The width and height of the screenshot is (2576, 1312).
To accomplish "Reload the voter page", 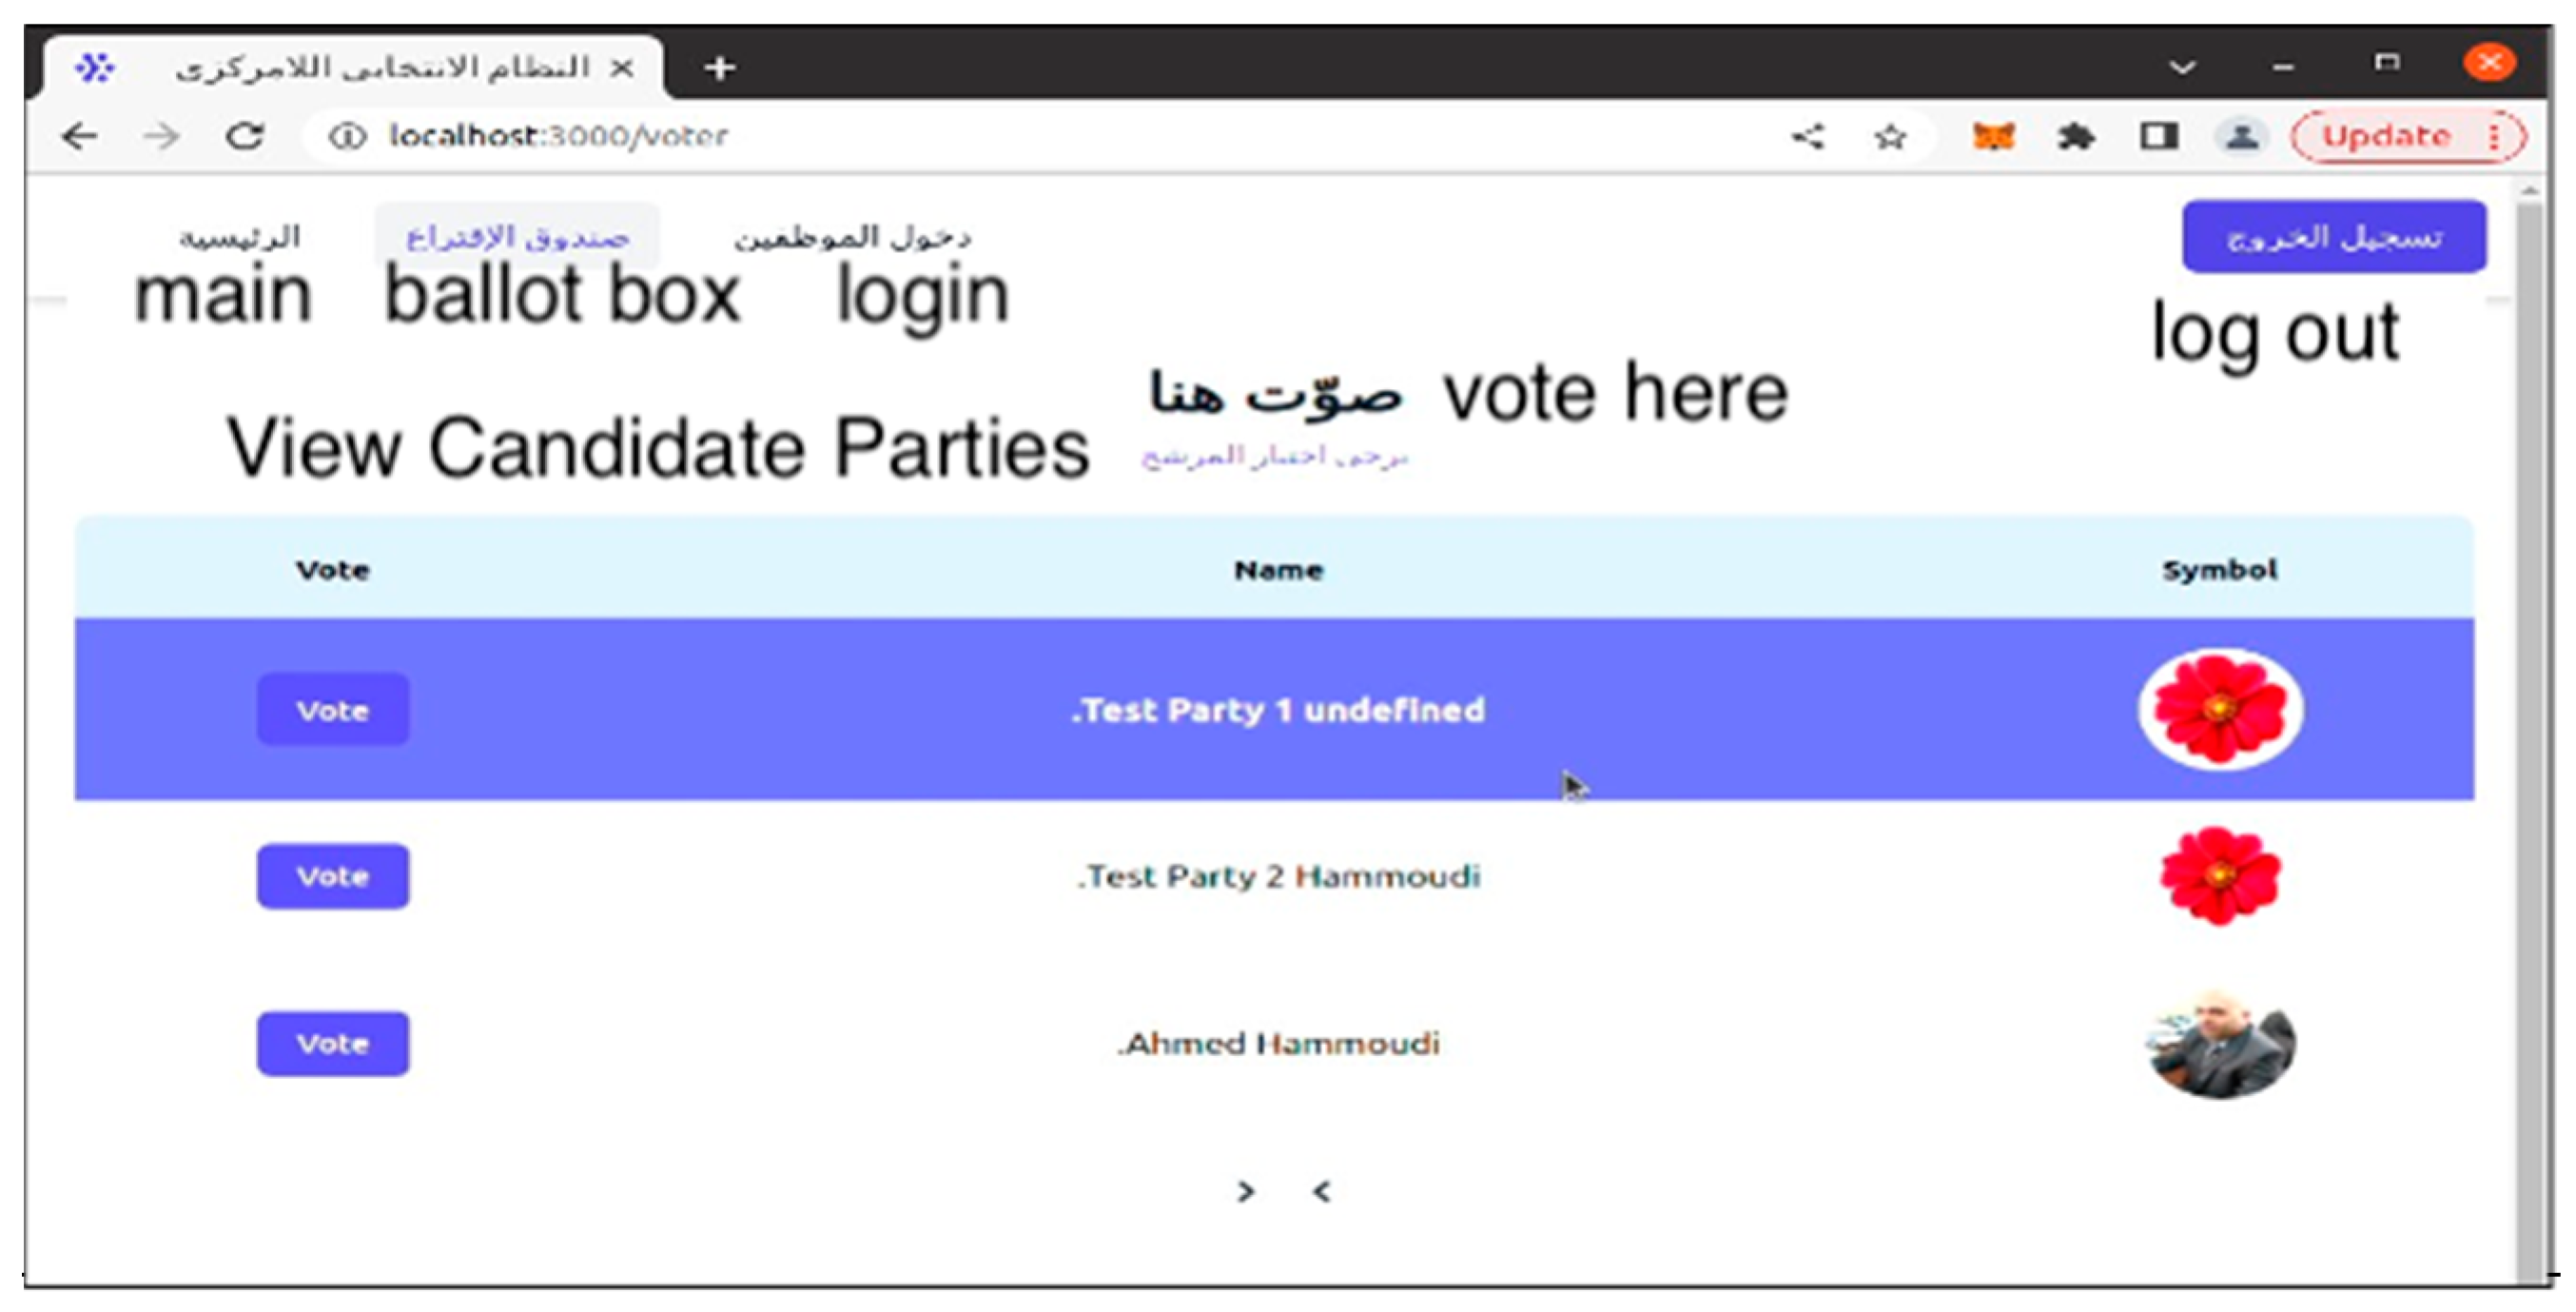I will (x=244, y=136).
